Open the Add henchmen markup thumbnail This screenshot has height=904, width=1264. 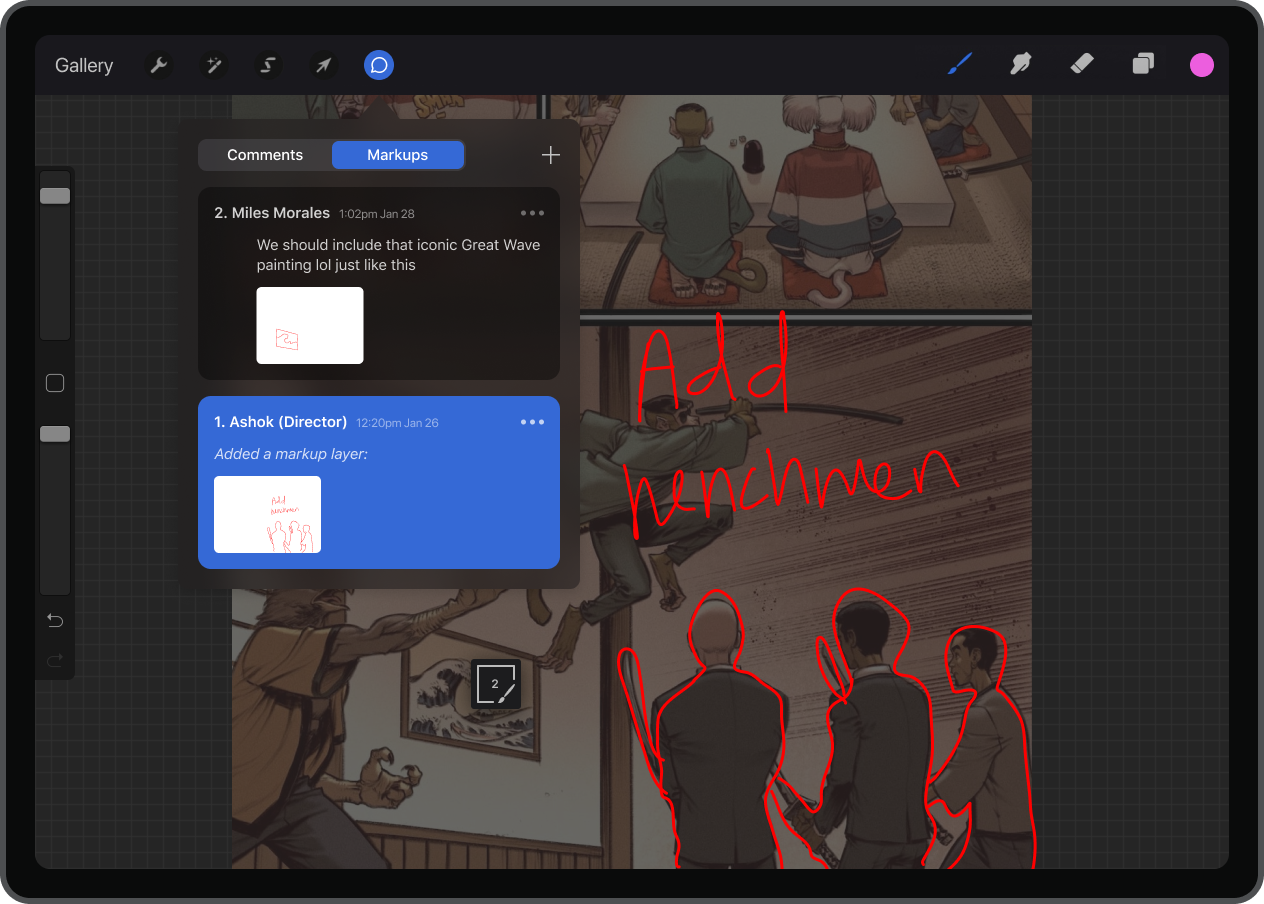click(x=267, y=514)
